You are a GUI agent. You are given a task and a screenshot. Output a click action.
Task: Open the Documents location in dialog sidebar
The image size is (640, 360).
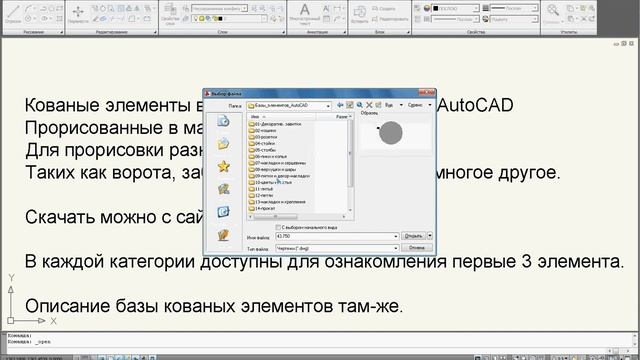(x=223, y=144)
